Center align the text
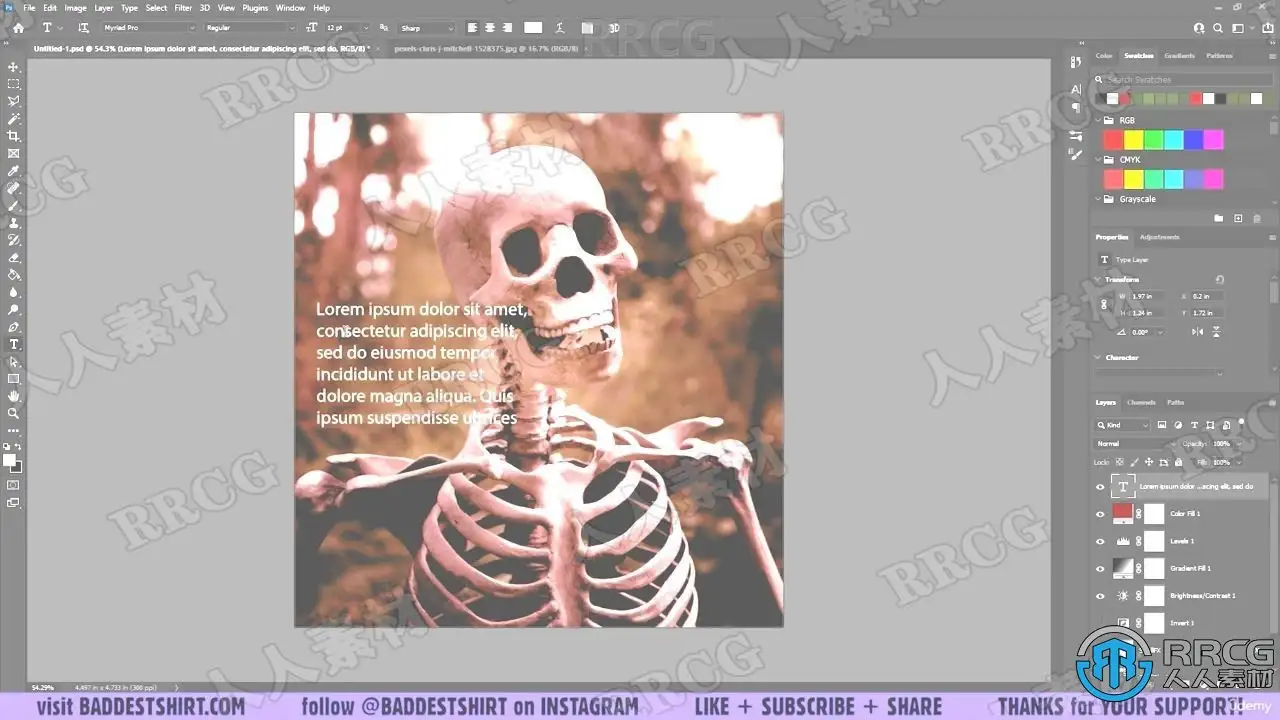The image size is (1280, 720). click(x=490, y=28)
